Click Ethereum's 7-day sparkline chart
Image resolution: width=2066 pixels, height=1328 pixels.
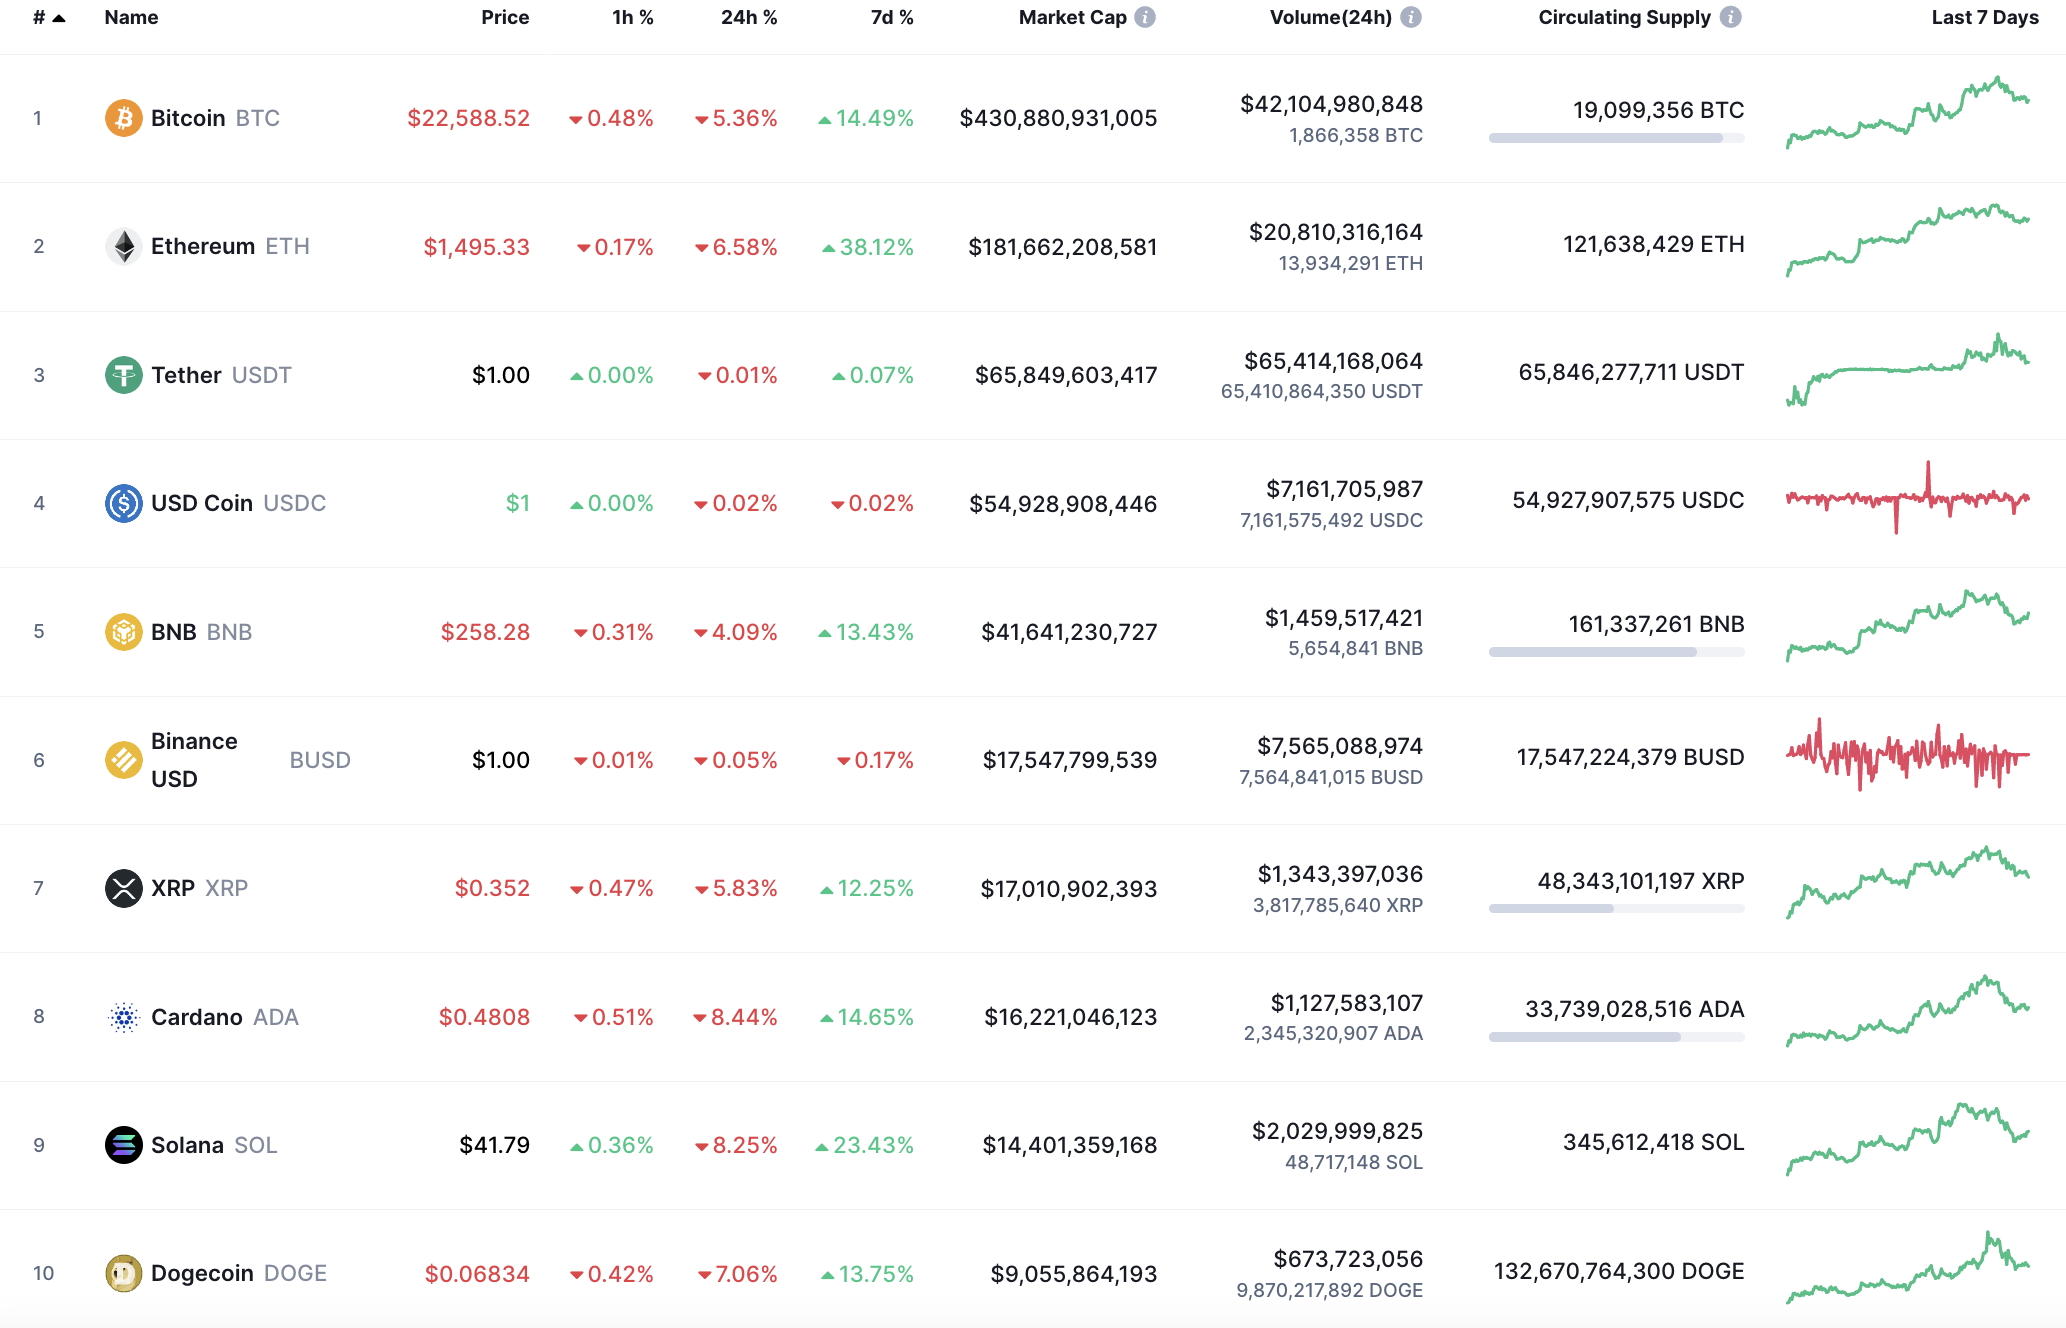[1908, 244]
